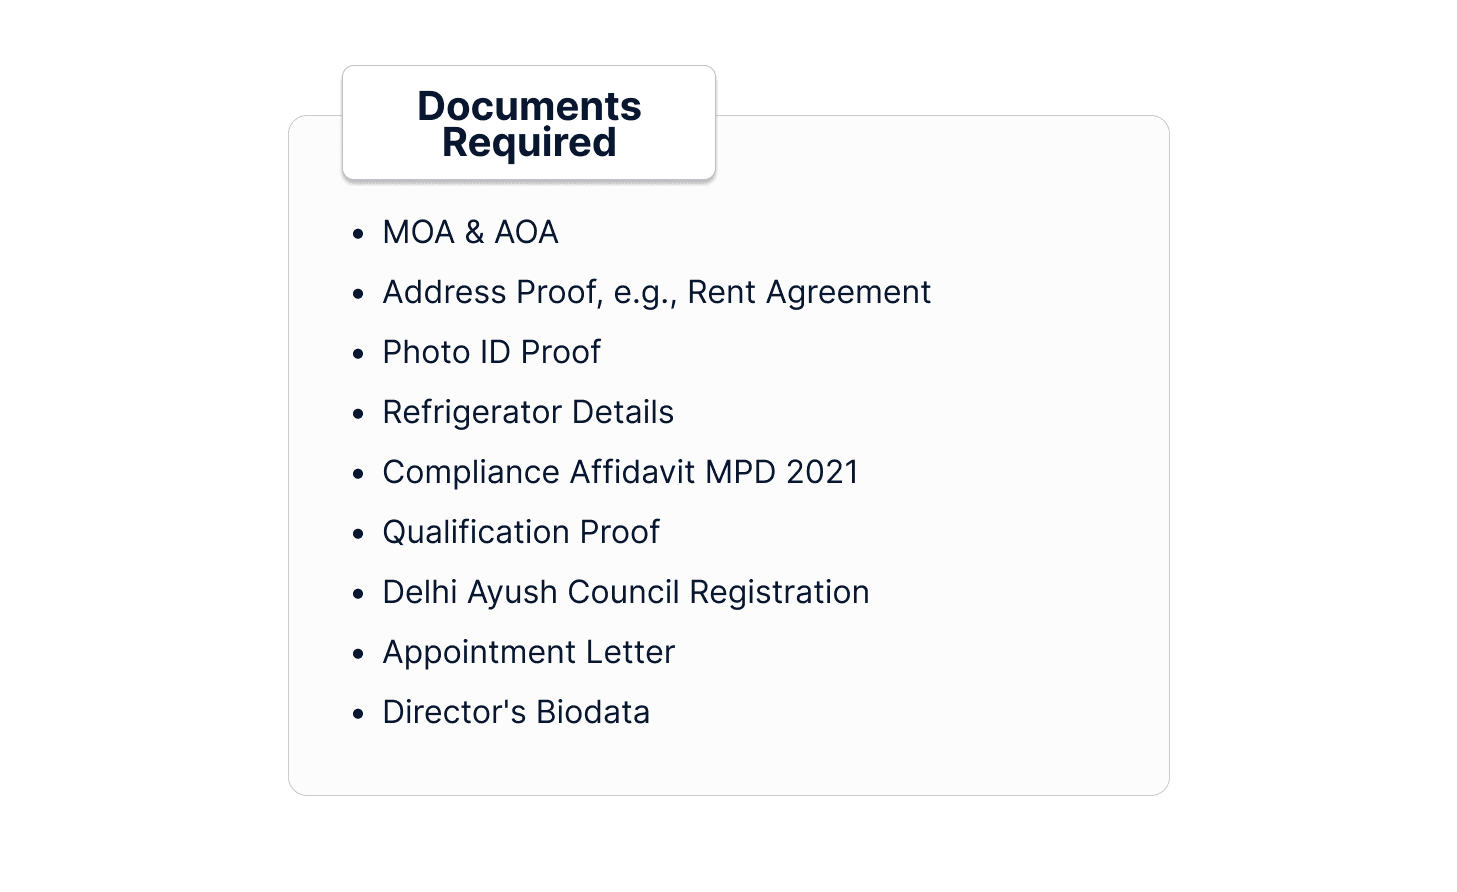Choose the Qualification Proof entry

coord(521,532)
